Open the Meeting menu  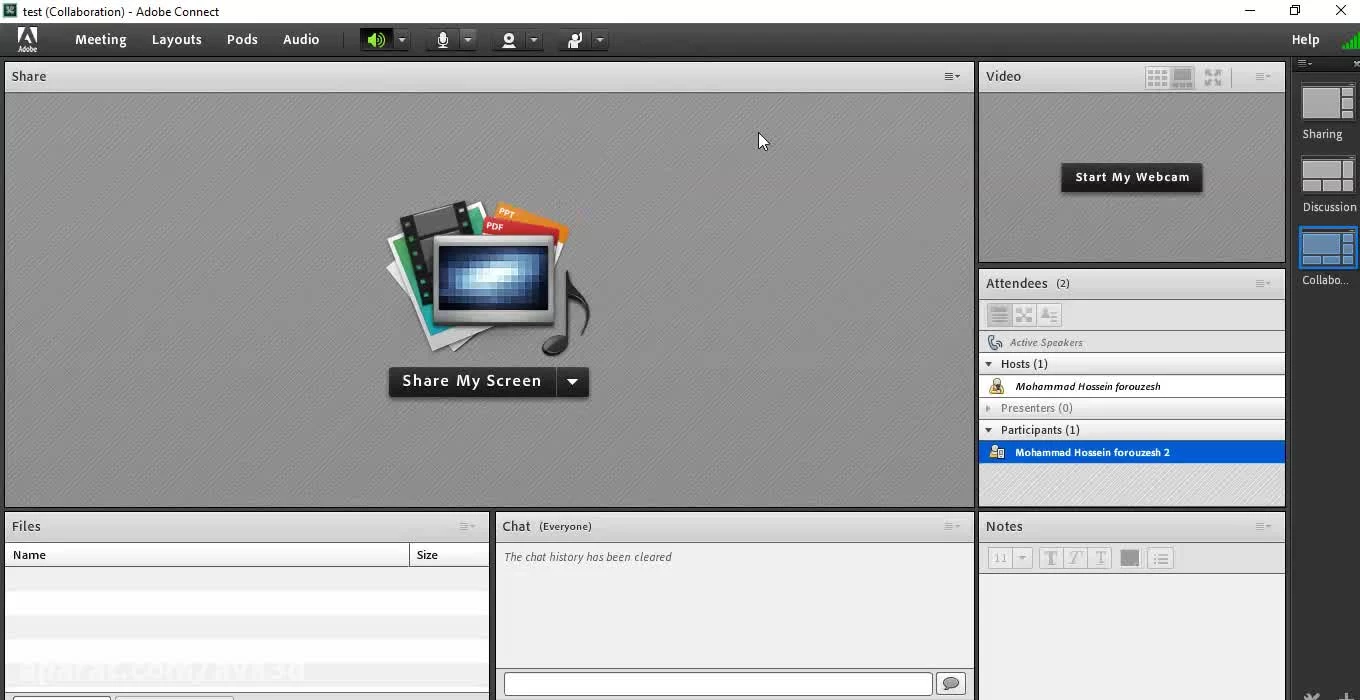tap(101, 40)
